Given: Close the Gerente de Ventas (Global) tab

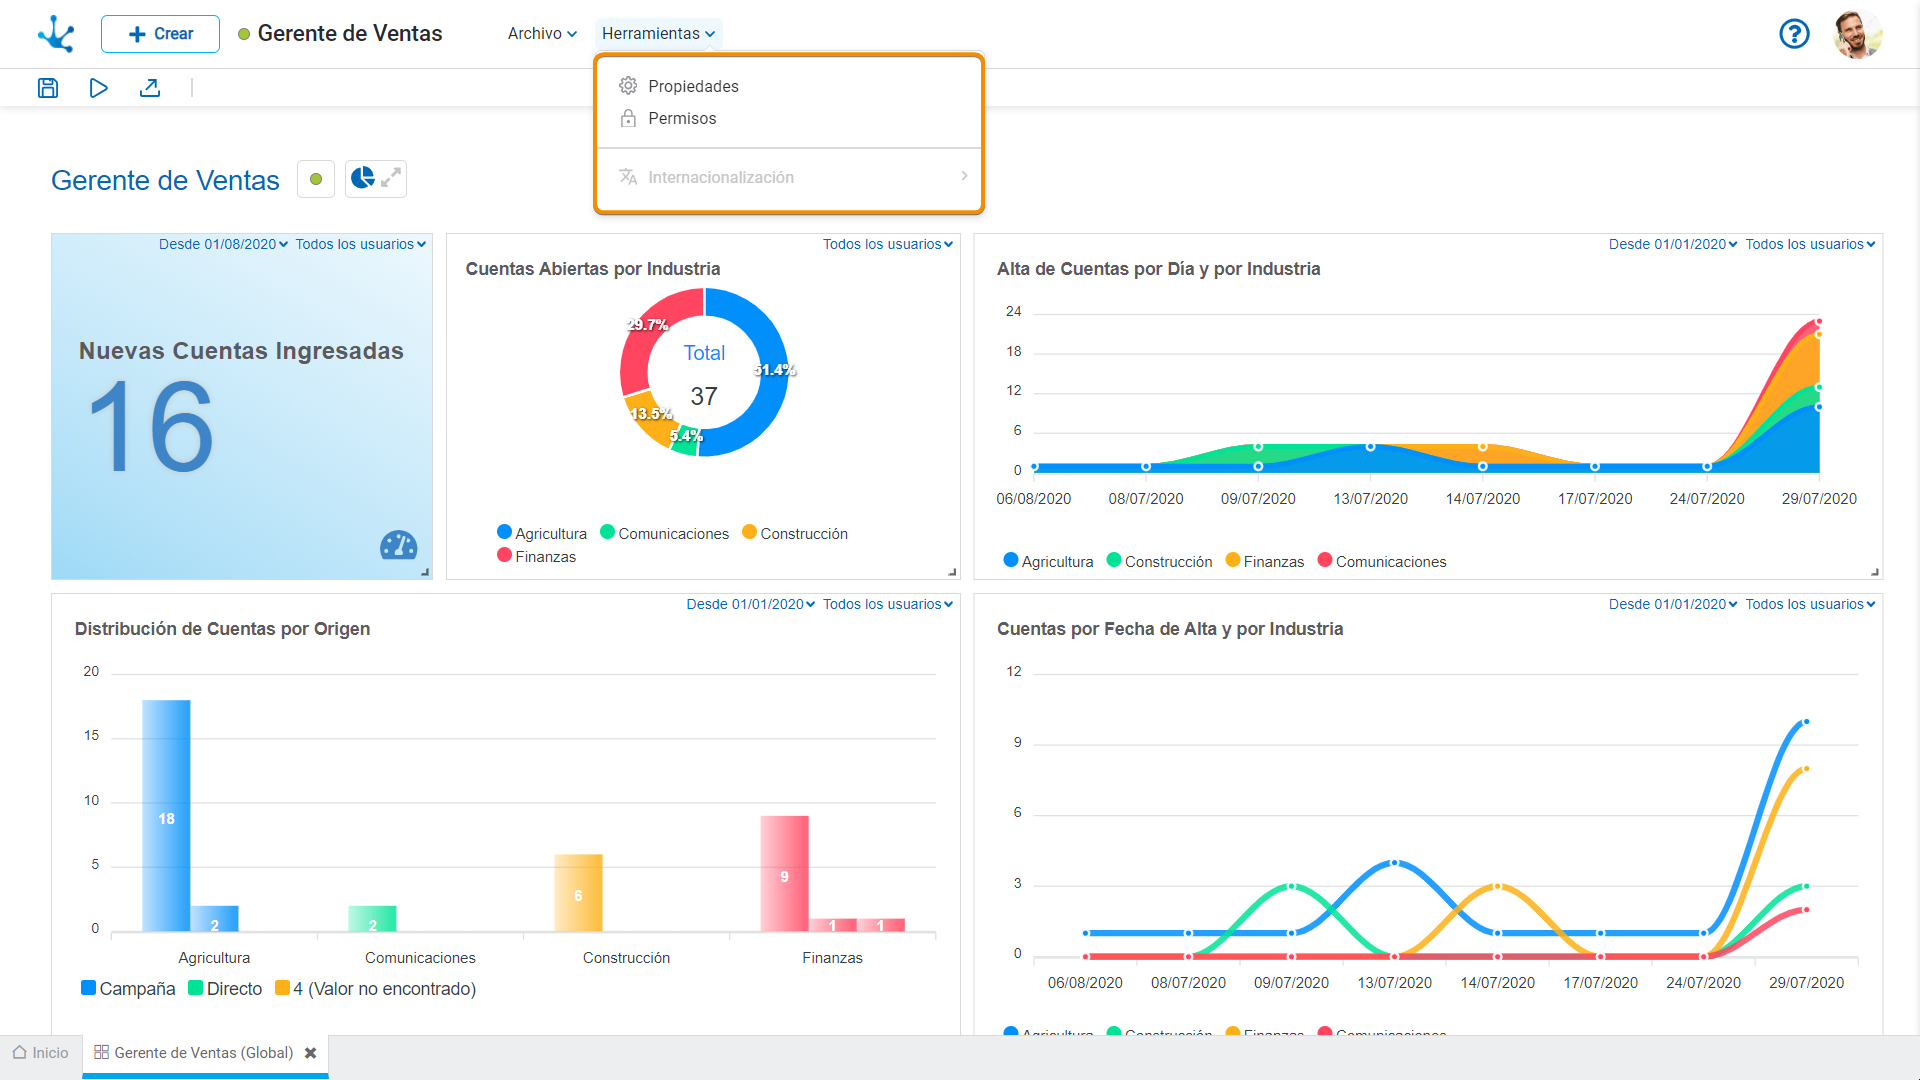Looking at the screenshot, I should 311,1053.
